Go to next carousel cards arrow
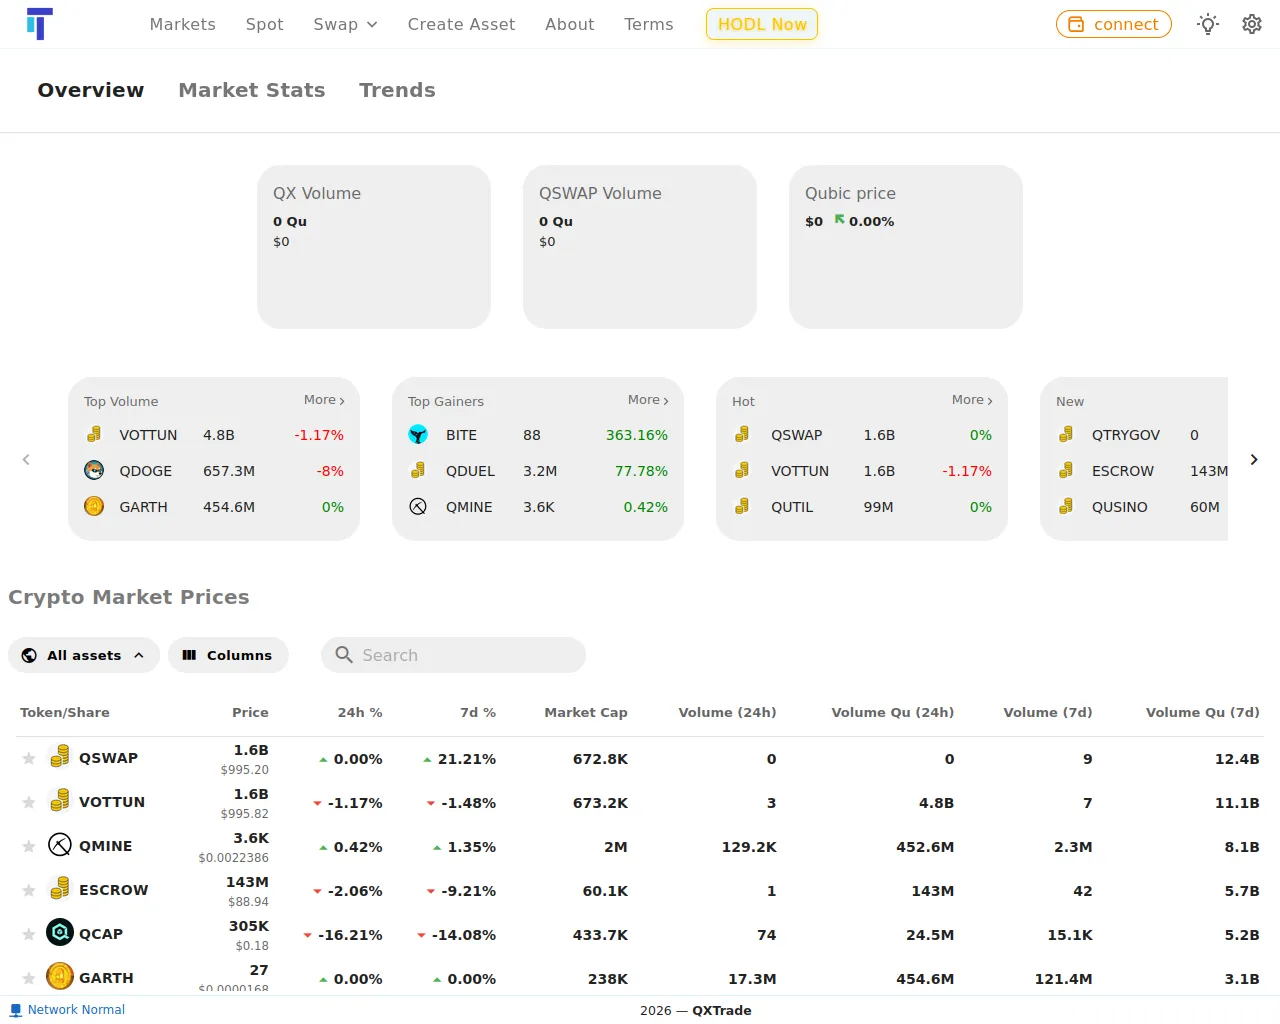 (1254, 459)
